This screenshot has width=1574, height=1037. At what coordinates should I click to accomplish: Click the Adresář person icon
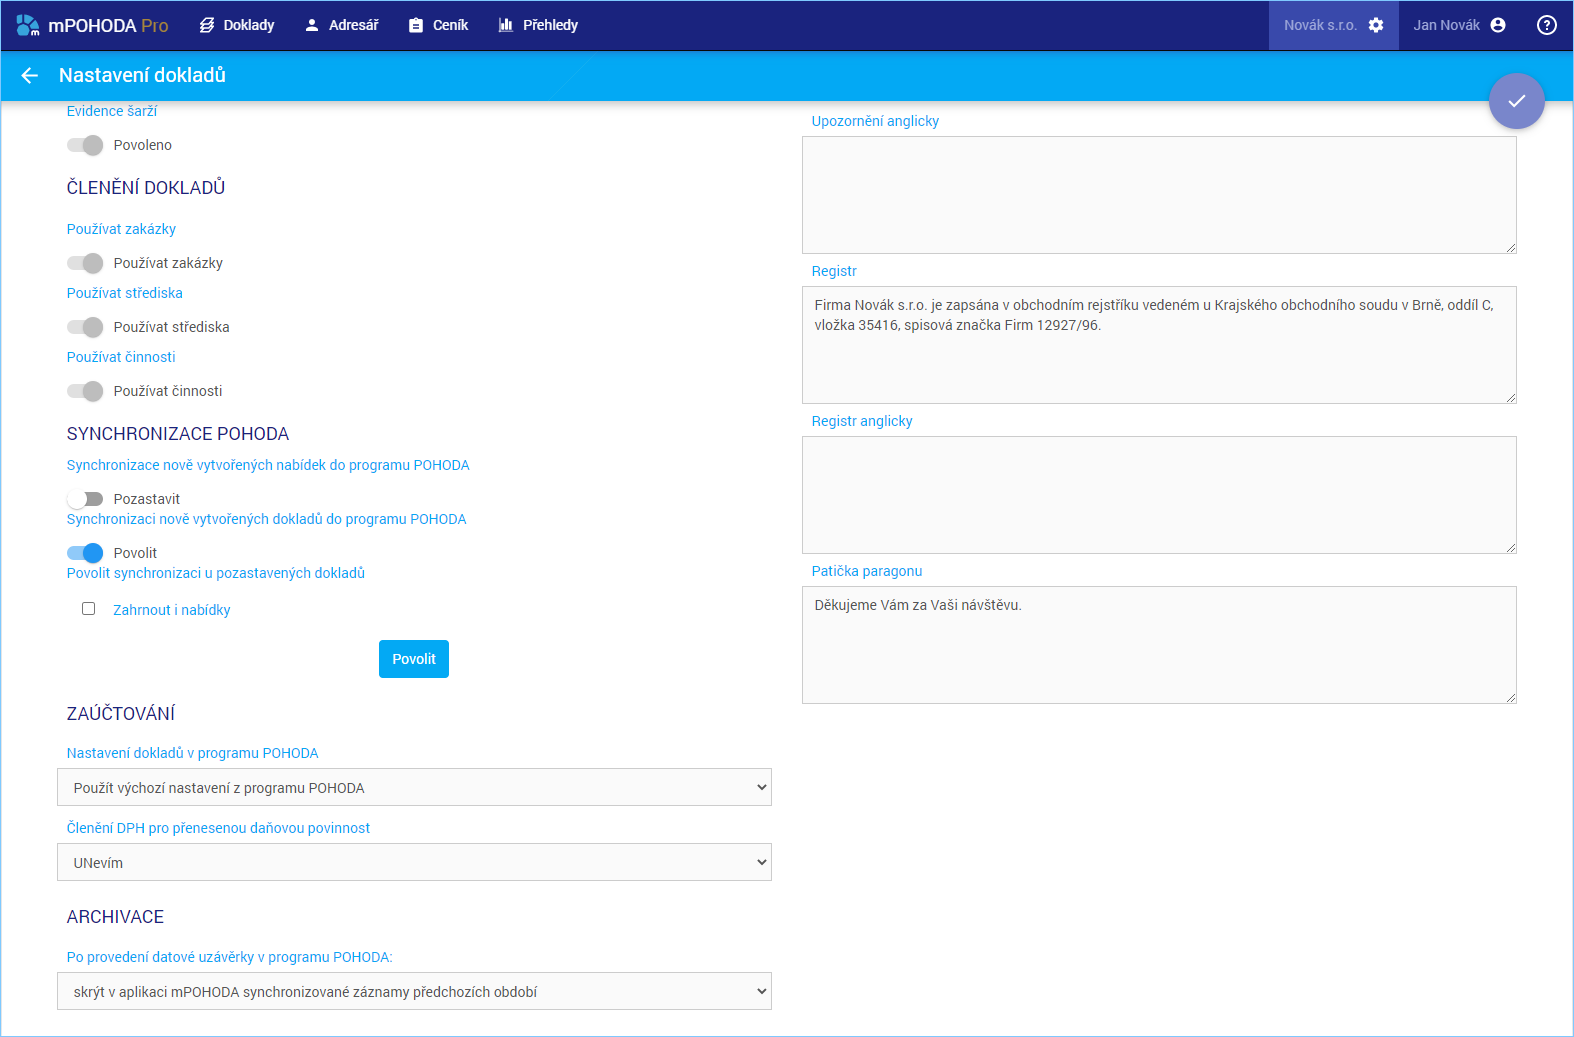(x=312, y=25)
